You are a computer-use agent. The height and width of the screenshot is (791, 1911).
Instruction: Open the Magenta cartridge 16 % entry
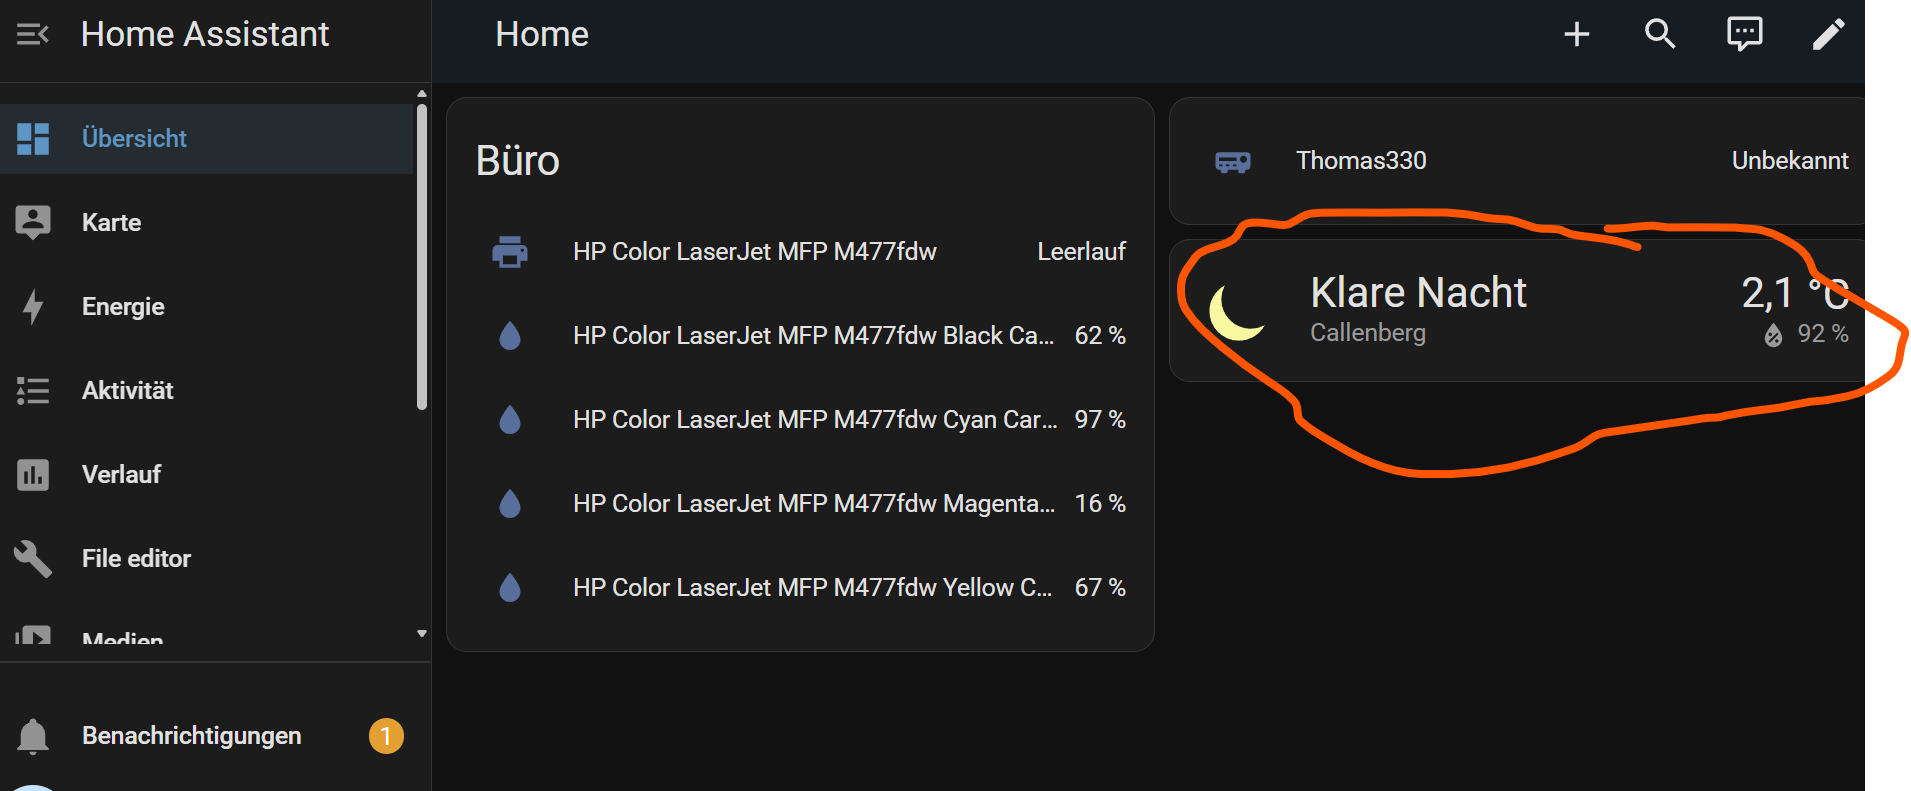[814, 504]
